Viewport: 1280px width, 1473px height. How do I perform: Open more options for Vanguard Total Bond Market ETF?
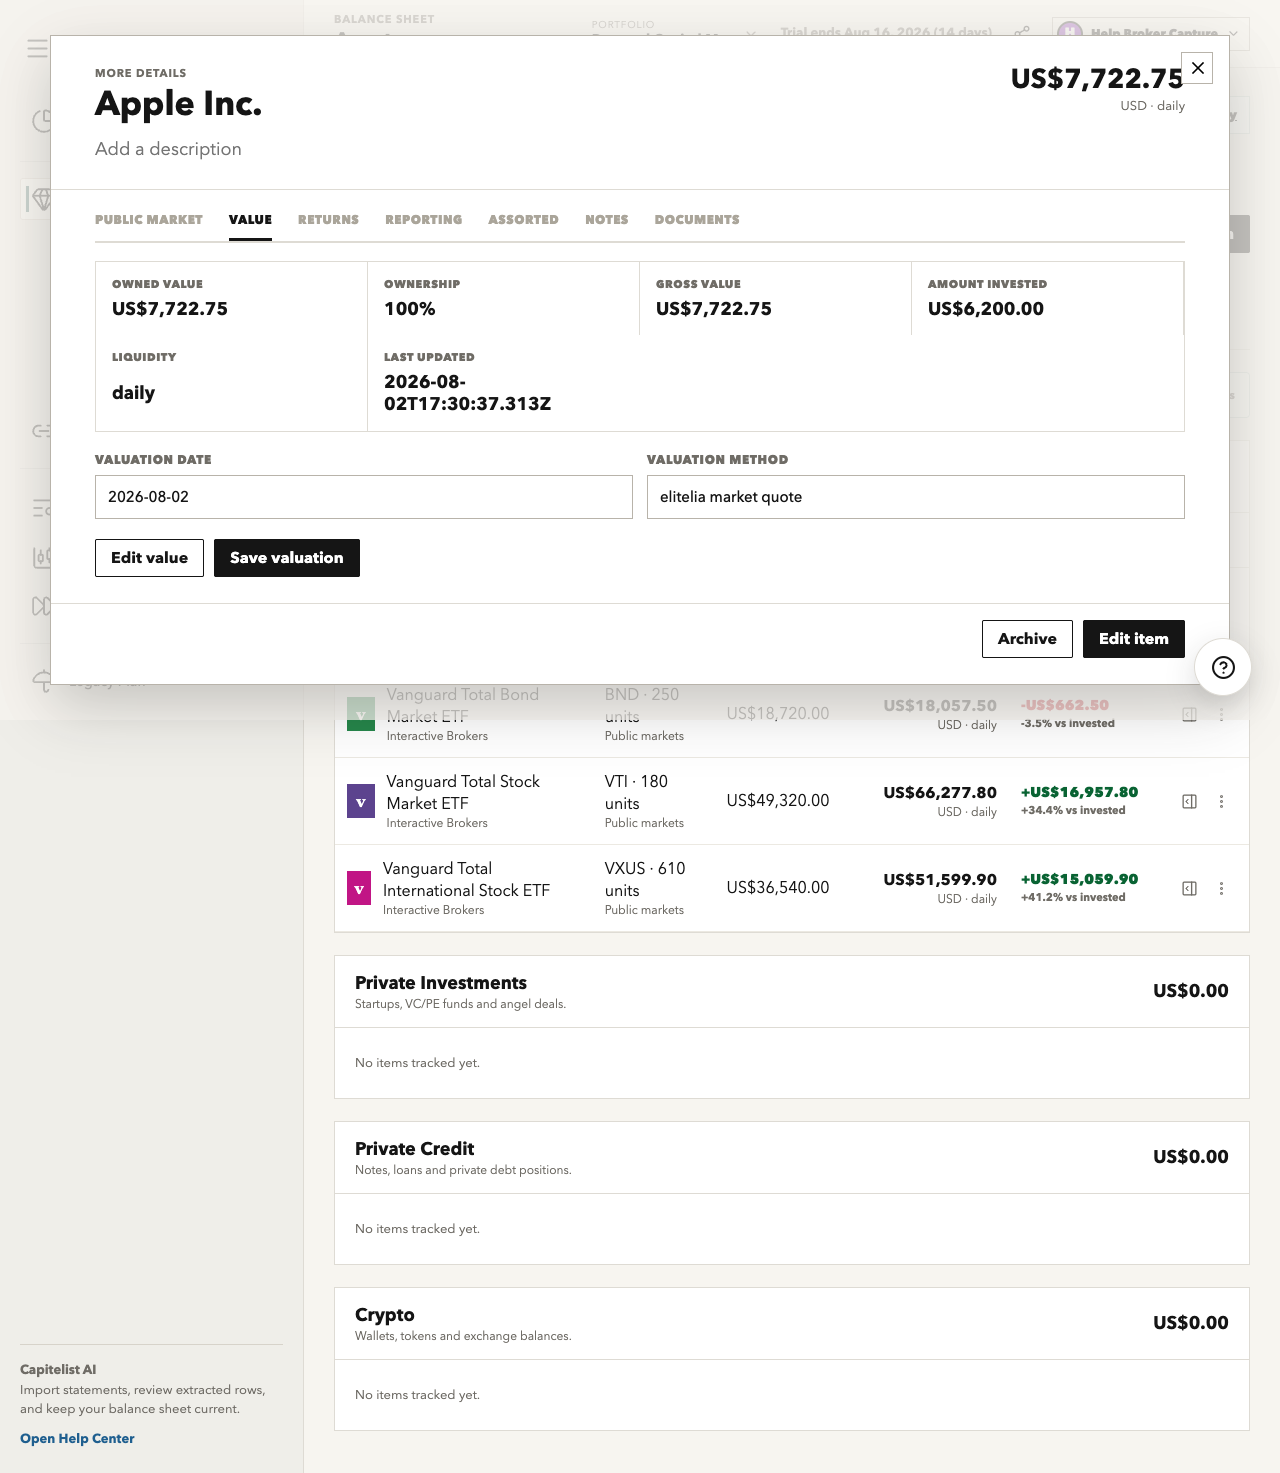(x=1221, y=714)
